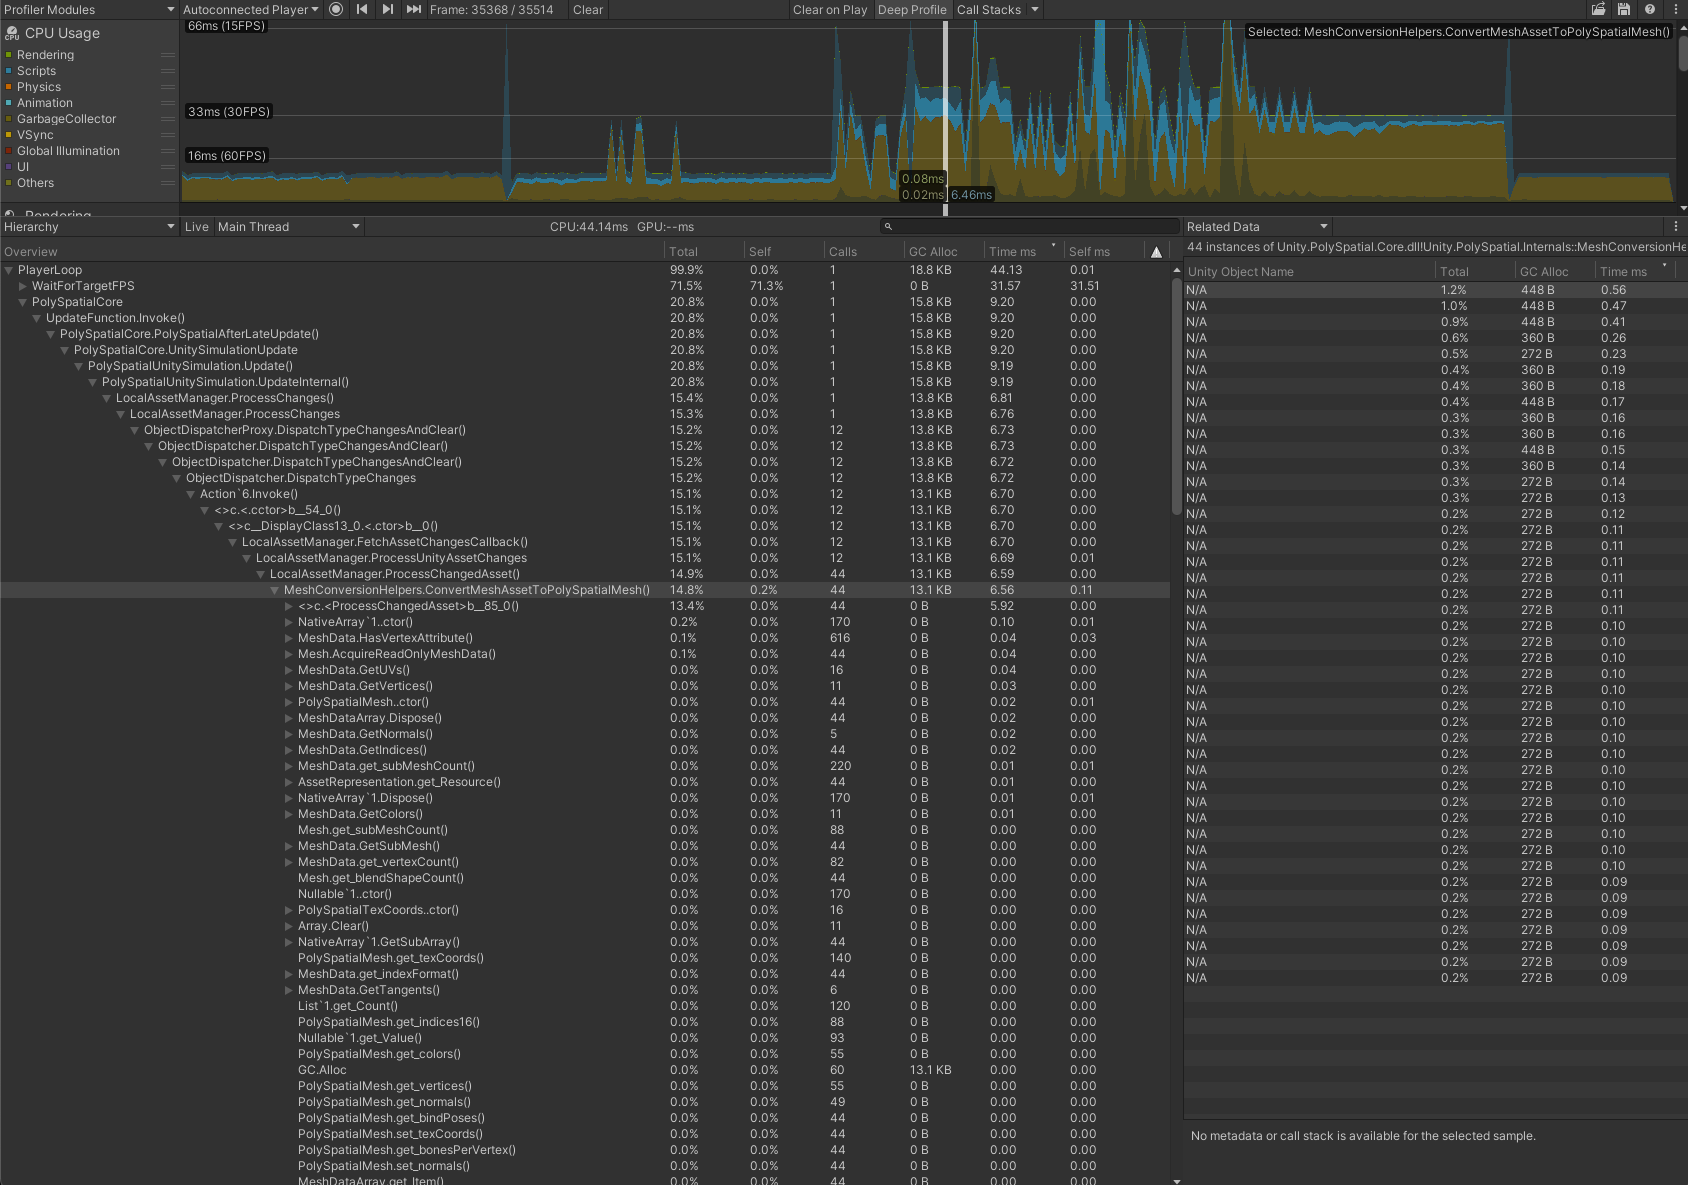Image resolution: width=1688 pixels, height=1185 pixels.
Task: Jump to the previous frame
Action: click(361, 10)
